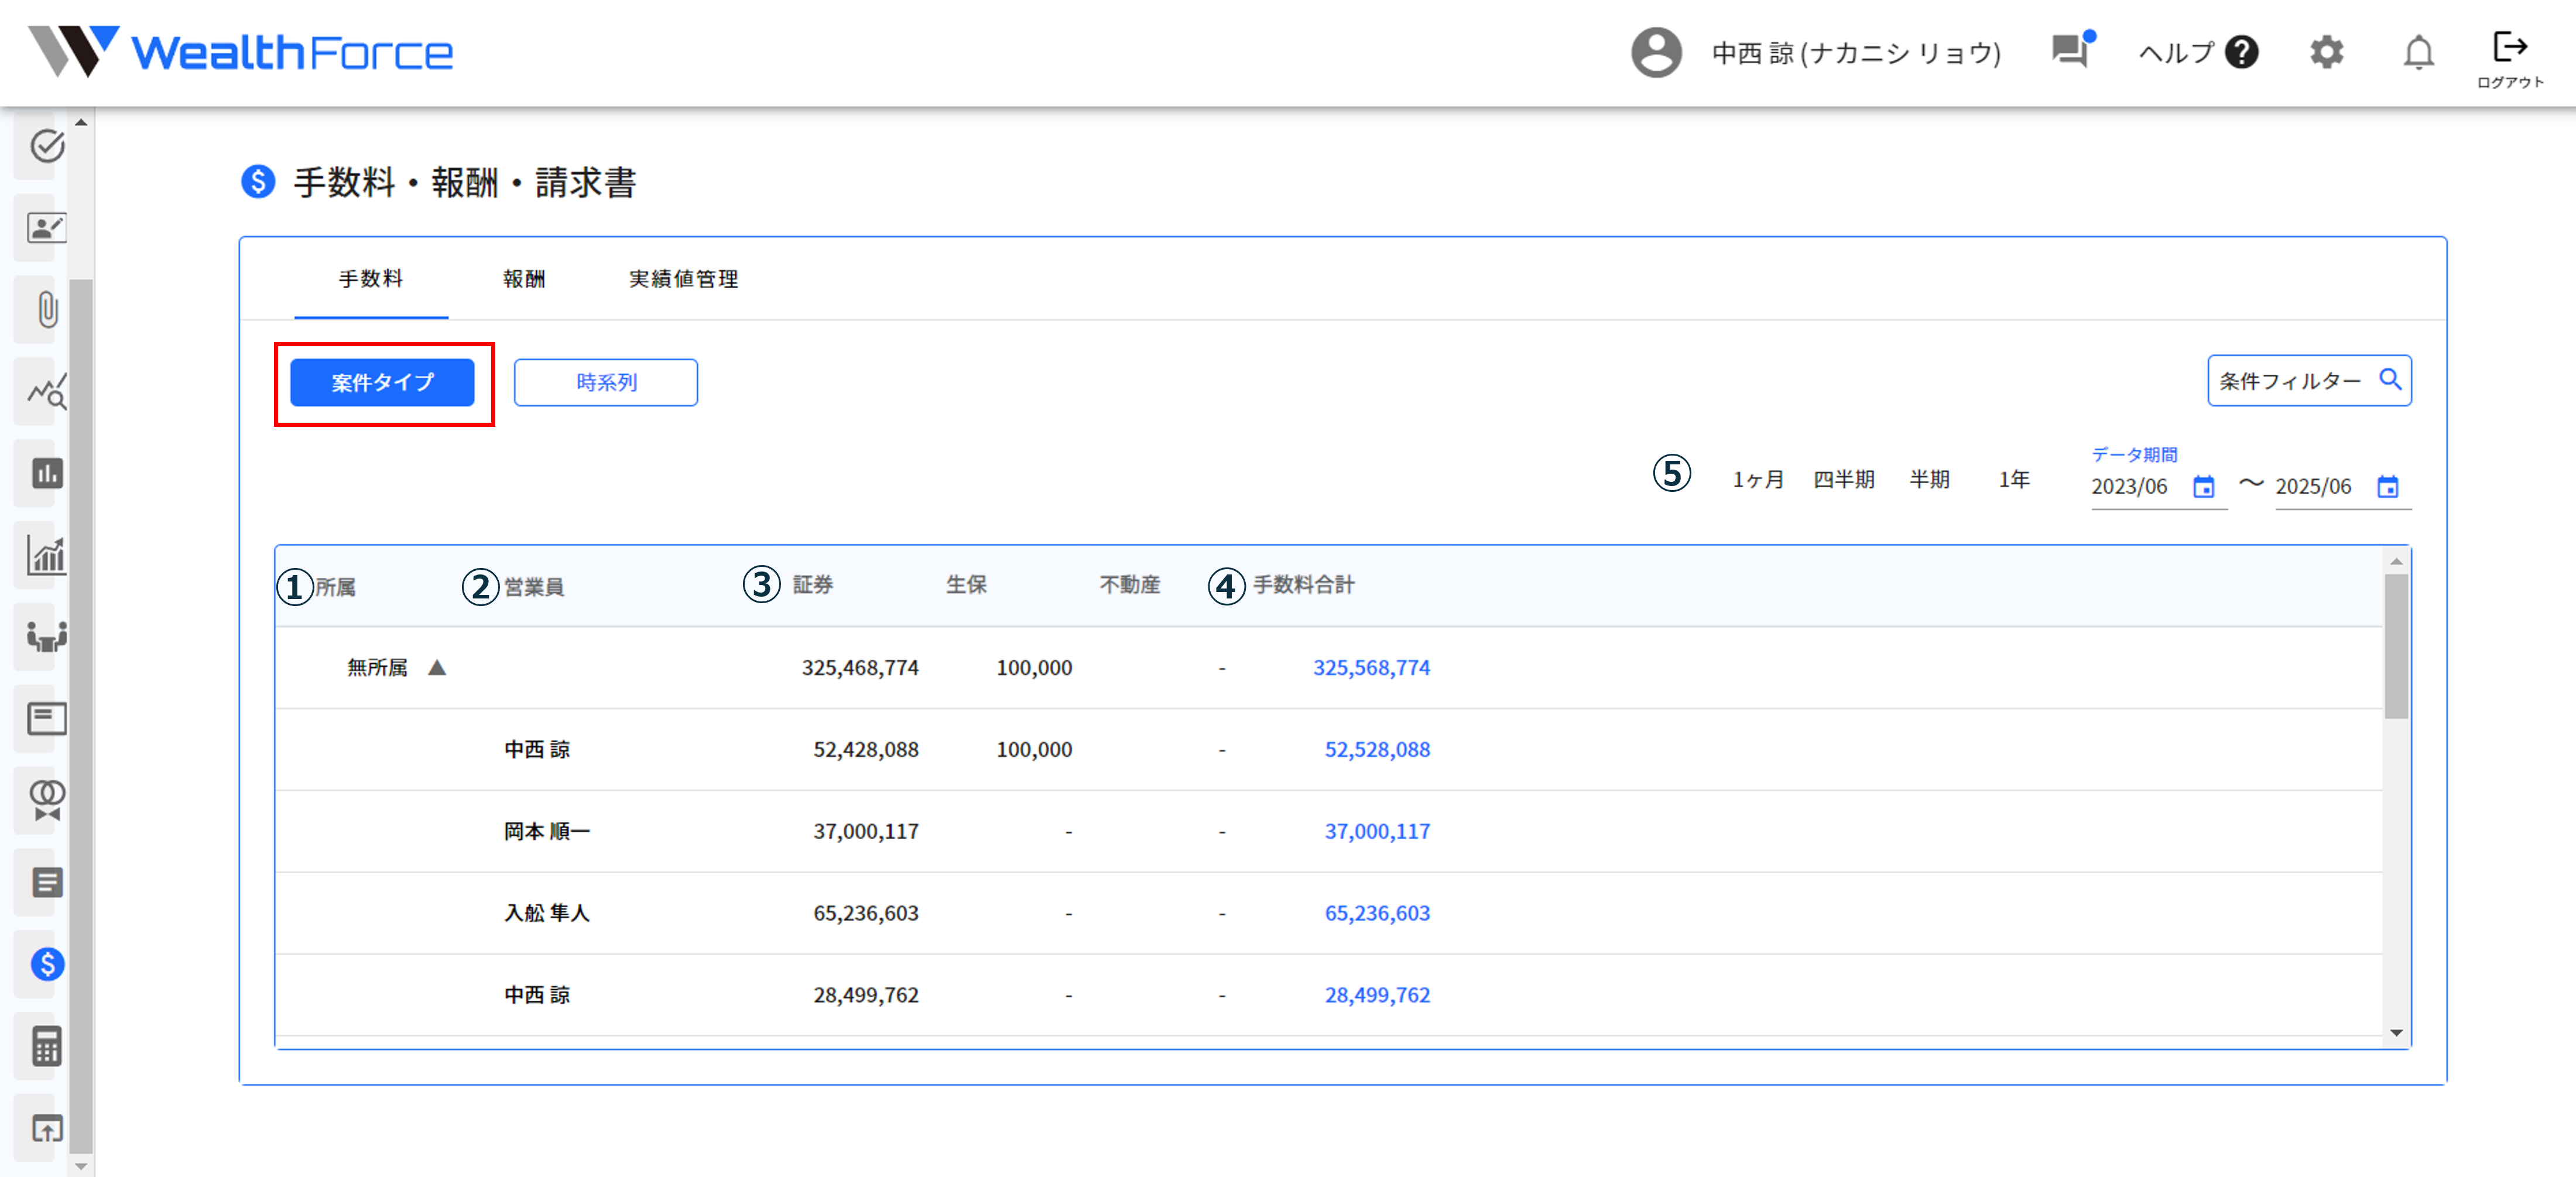Click the 所属 column header
Screen dimensions: 2576x1177
click(336, 587)
